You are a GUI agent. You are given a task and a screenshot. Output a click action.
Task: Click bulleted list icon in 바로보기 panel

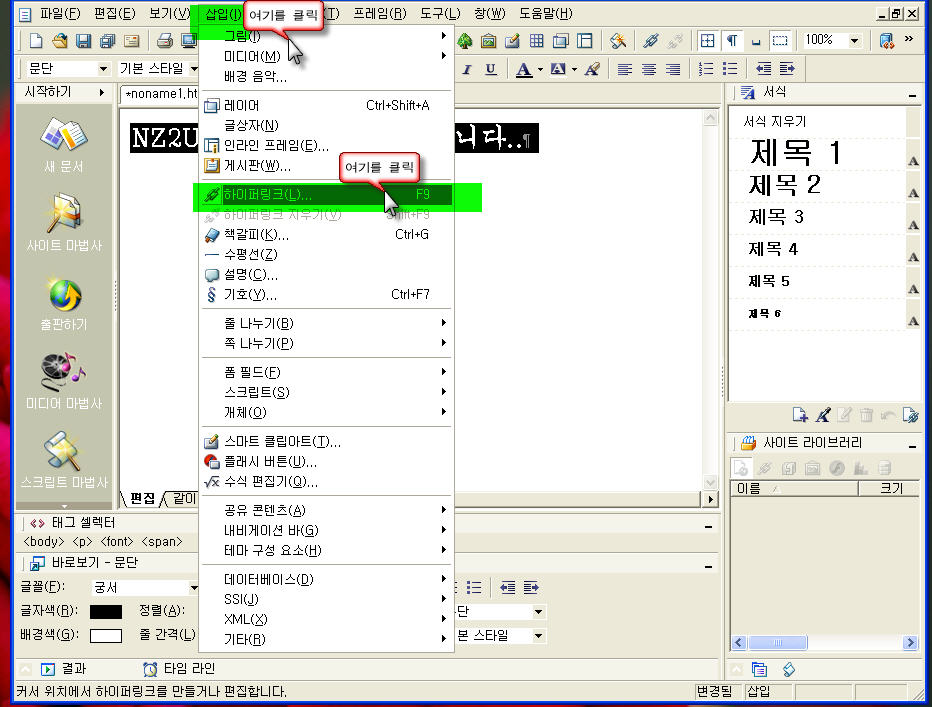tap(474, 587)
